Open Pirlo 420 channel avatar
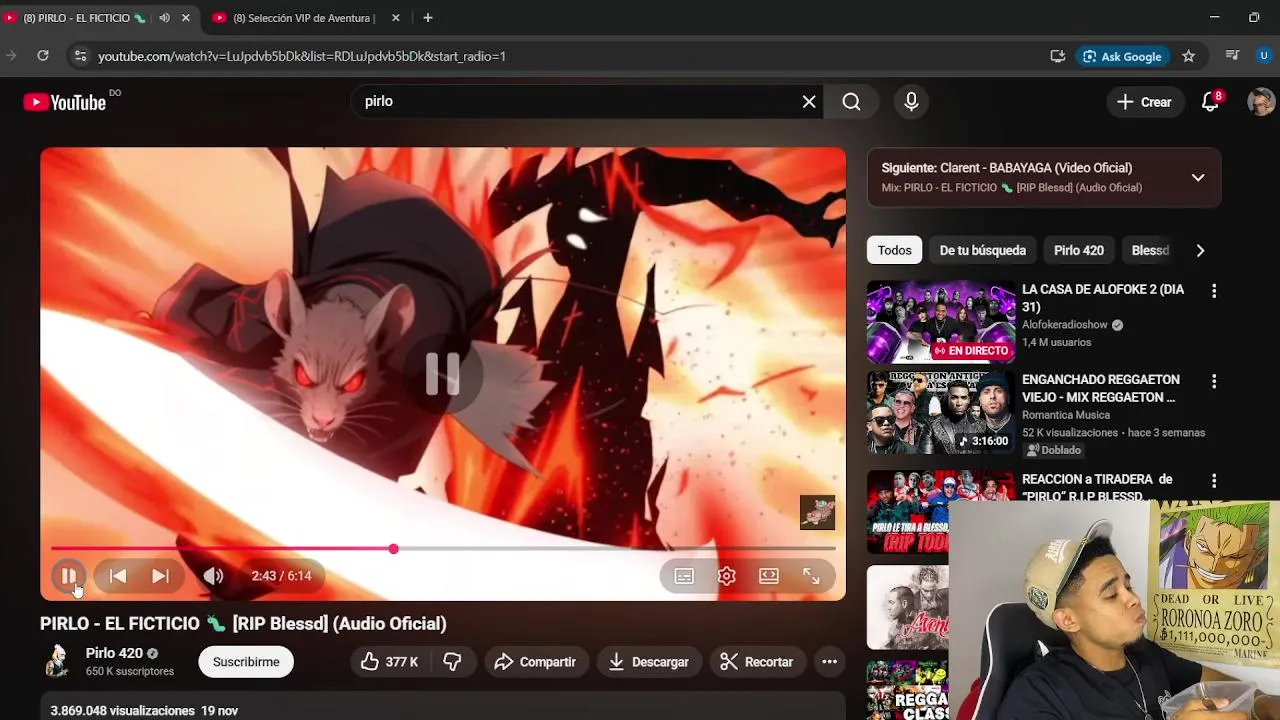 [x=58, y=661]
